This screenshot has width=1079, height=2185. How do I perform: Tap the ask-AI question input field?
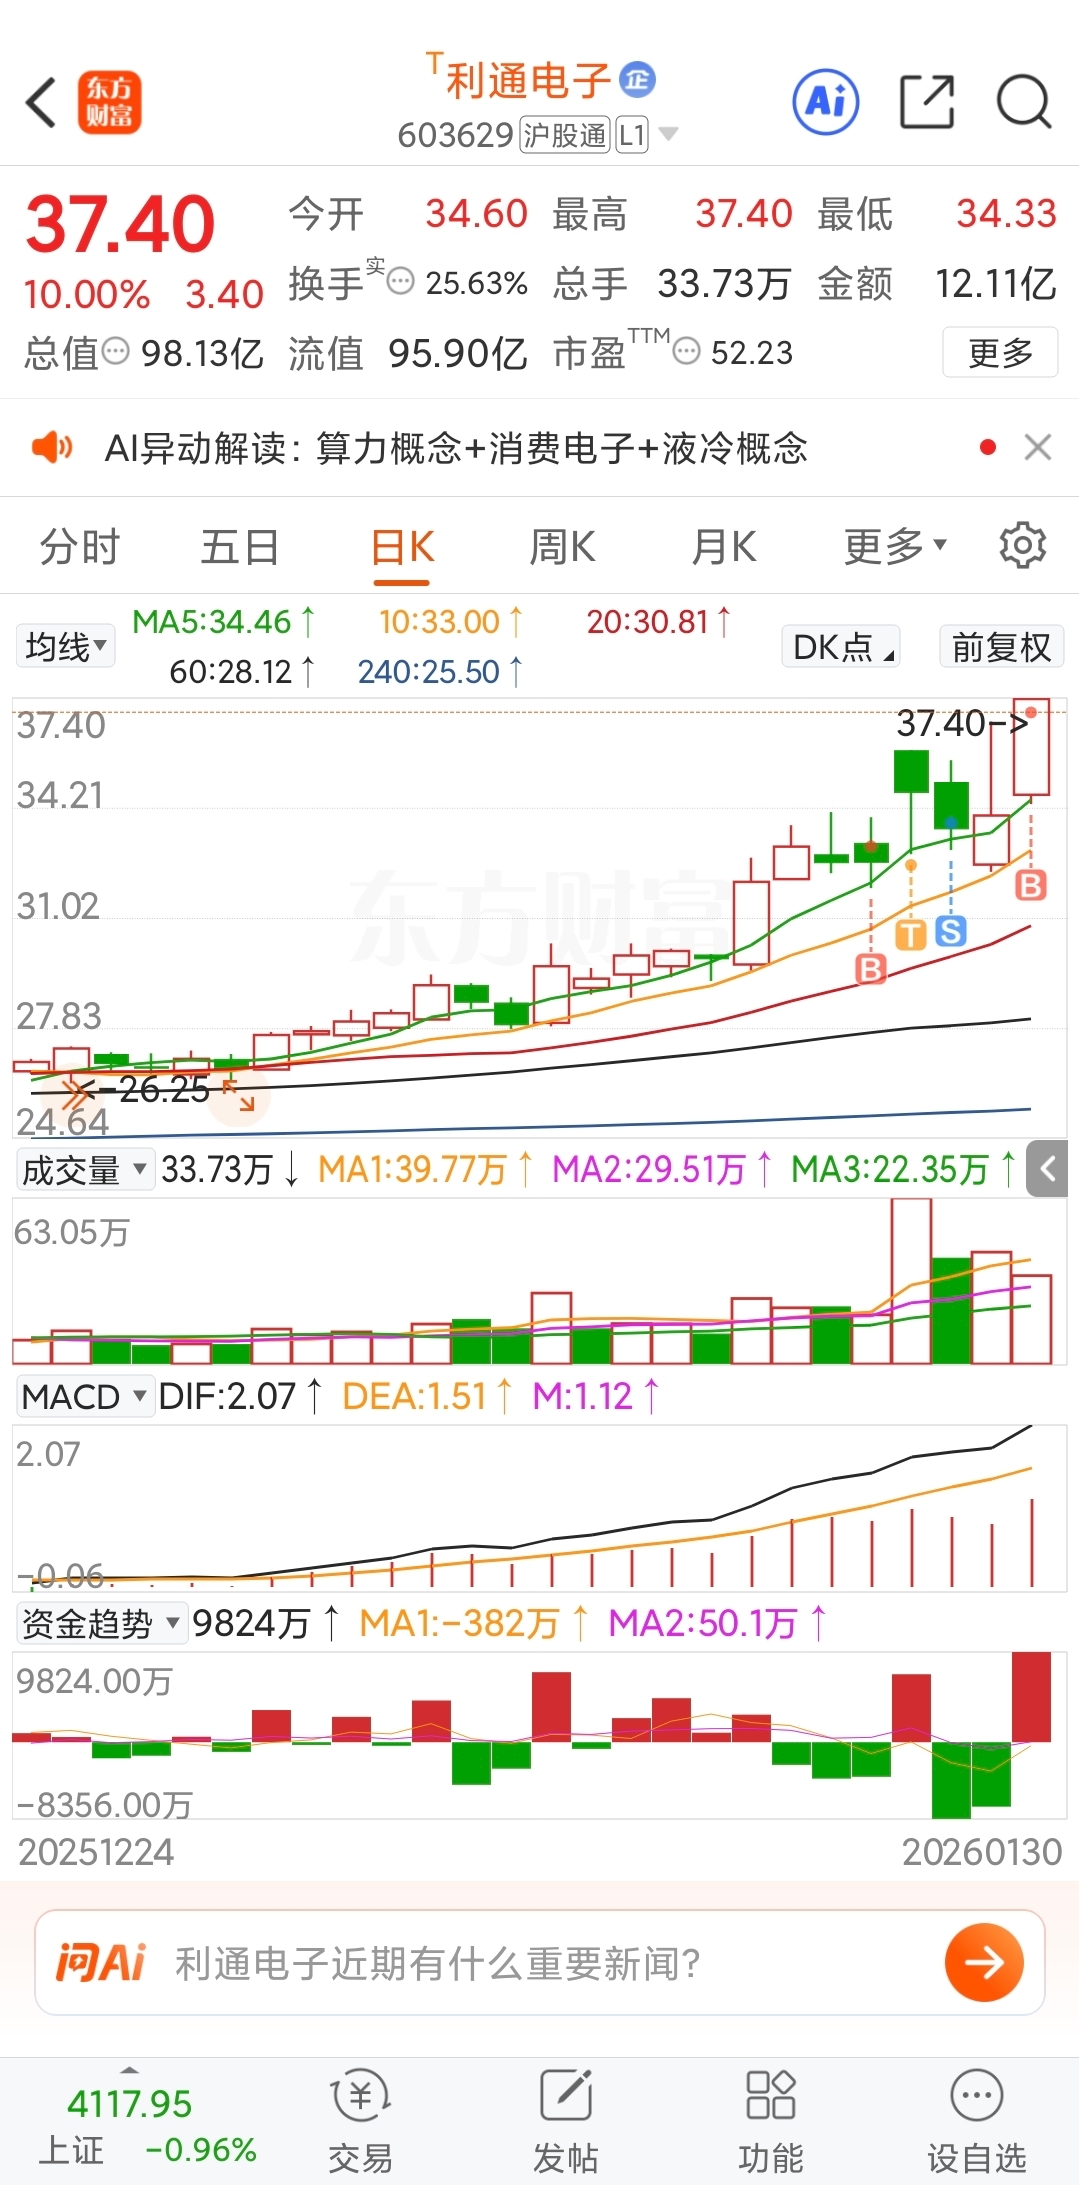[x=540, y=1962]
